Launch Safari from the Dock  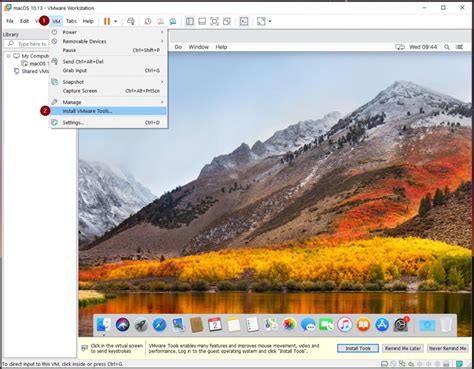(159, 324)
